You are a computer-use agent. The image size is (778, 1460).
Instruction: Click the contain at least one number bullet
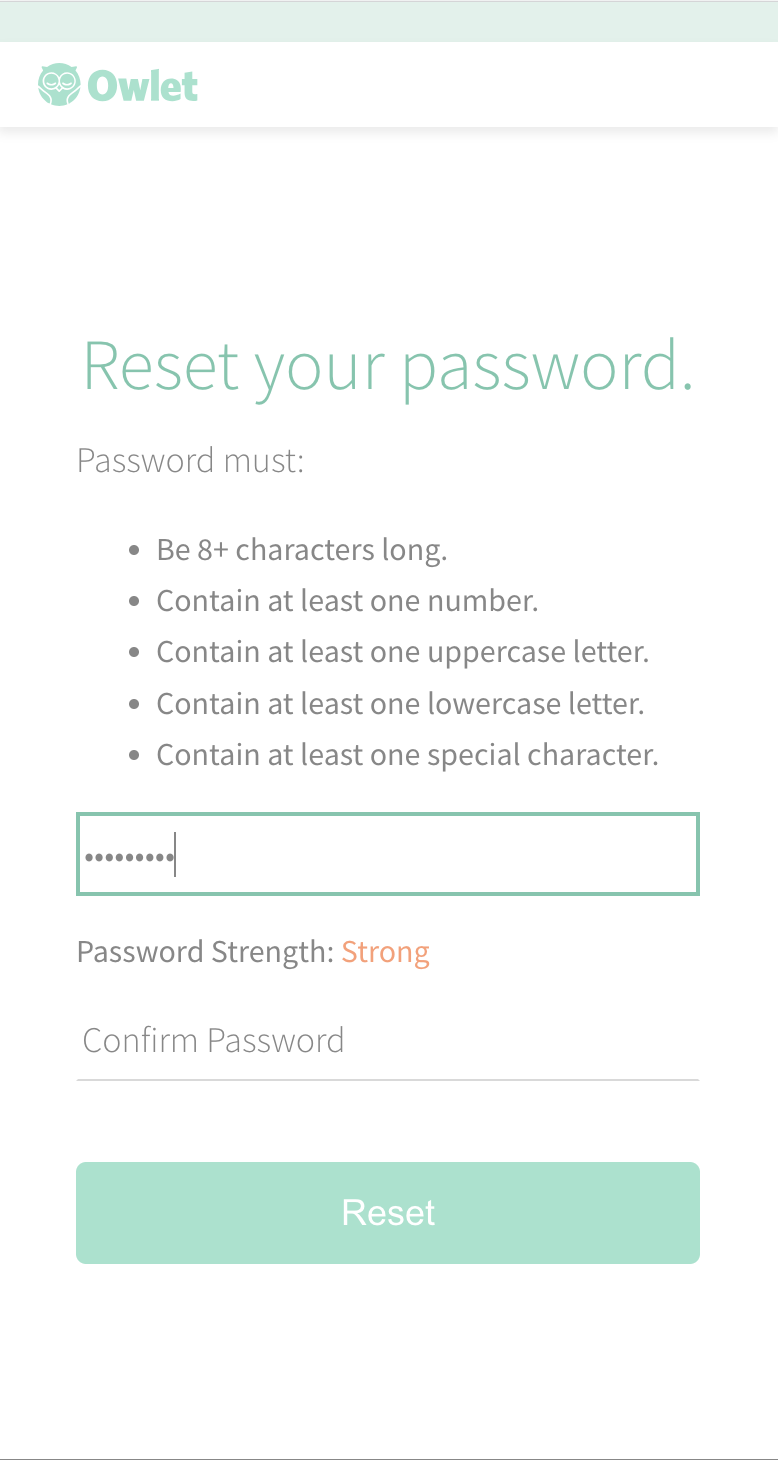point(347,600)
